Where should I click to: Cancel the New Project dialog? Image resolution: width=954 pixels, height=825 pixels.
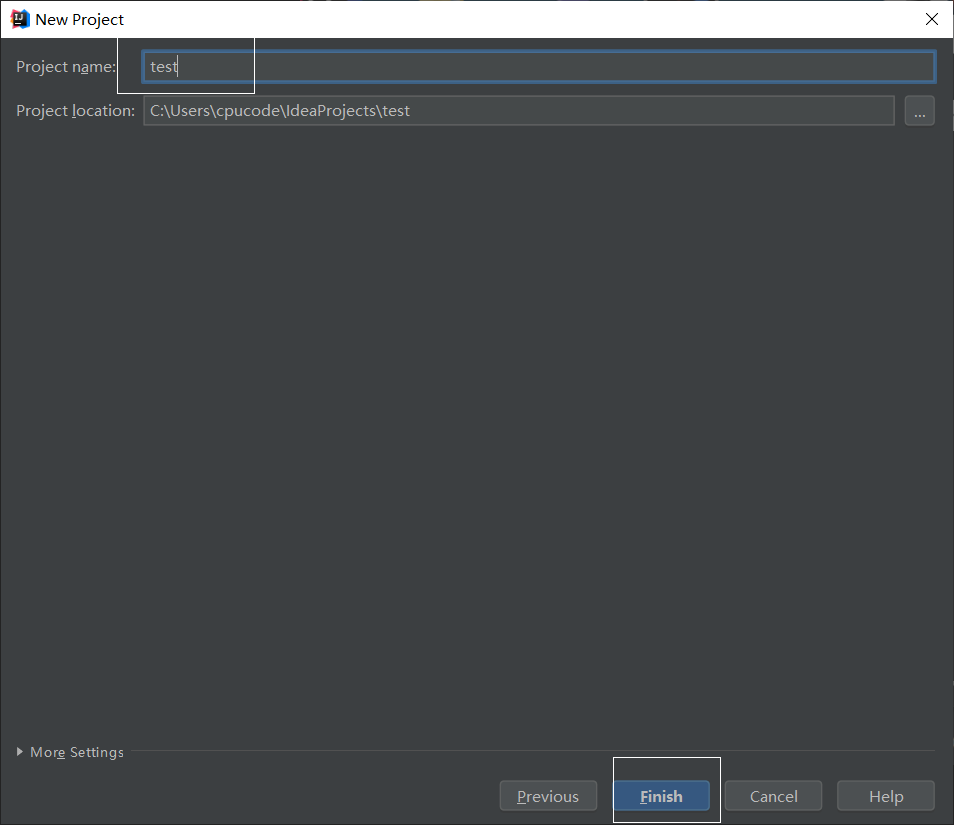pyautogui.click(x=773, y=796)
